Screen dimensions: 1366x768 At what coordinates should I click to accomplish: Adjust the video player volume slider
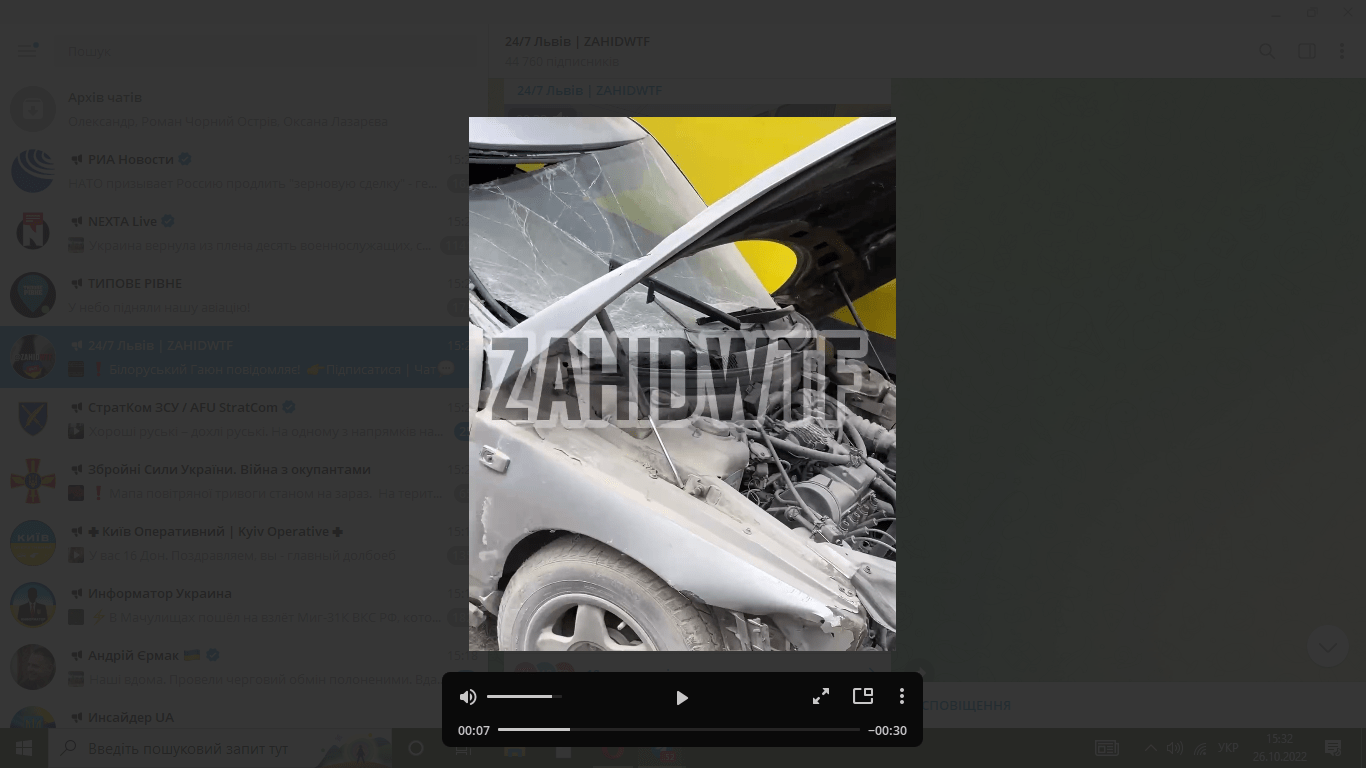(524, 696)
